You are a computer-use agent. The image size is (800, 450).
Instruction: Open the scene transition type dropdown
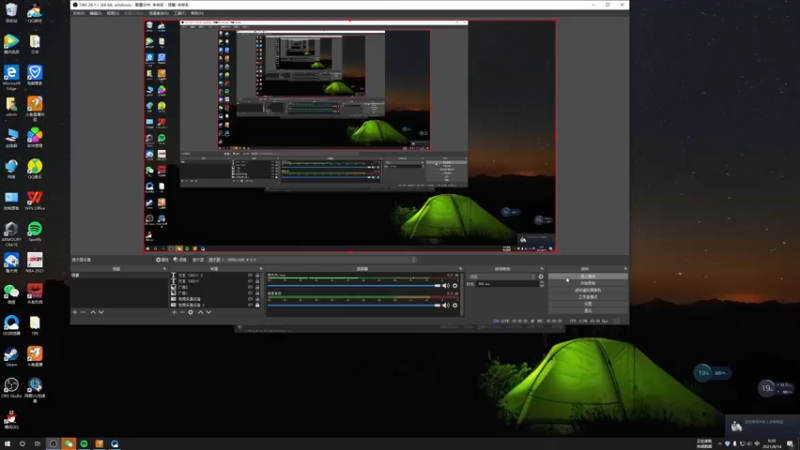502,277
